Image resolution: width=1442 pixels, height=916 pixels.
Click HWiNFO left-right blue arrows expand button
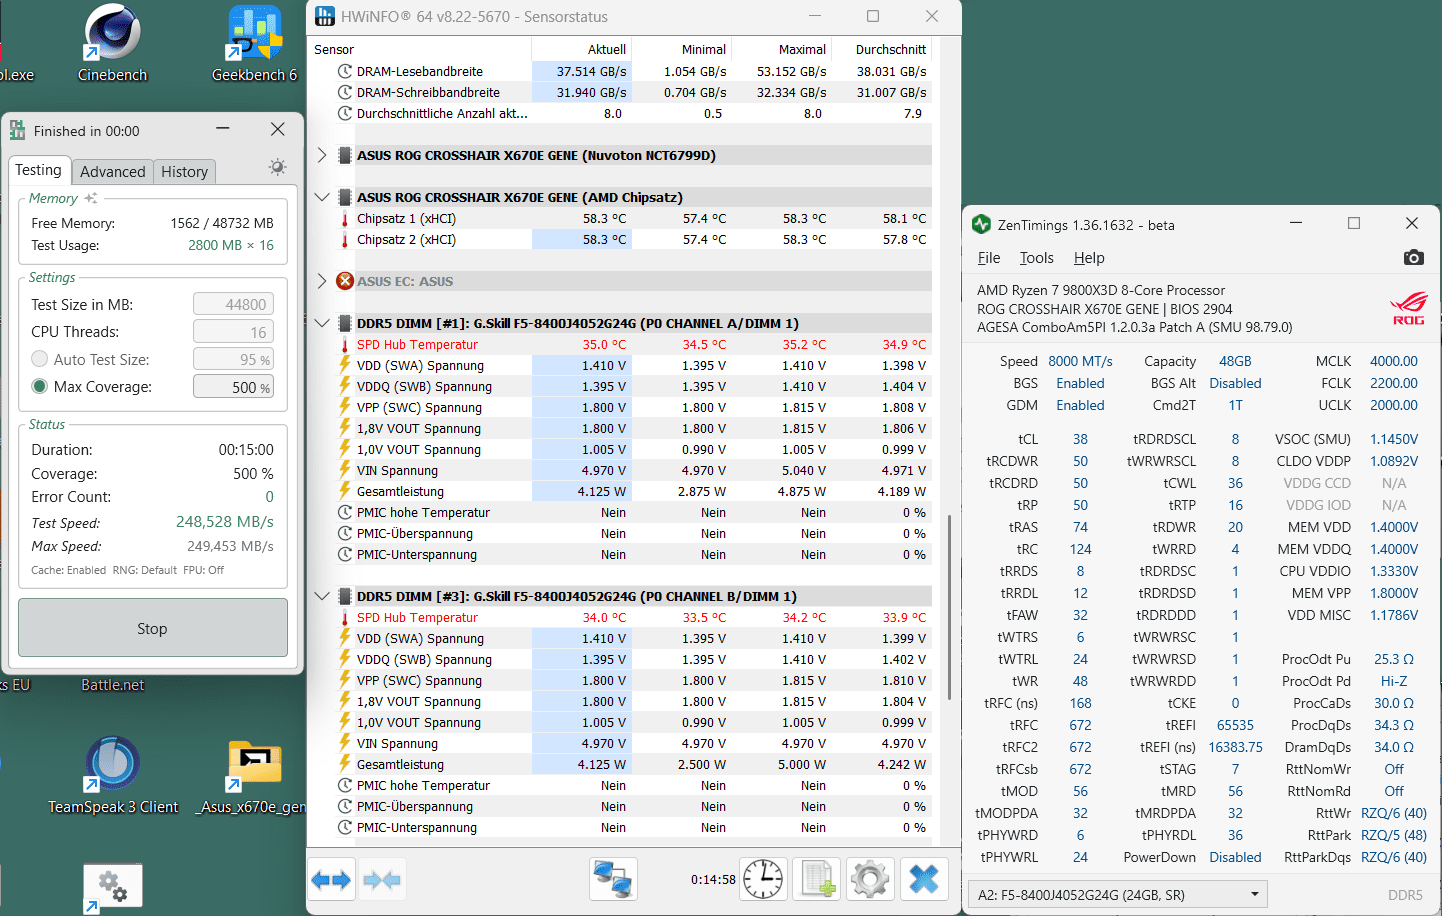point(331,880)
